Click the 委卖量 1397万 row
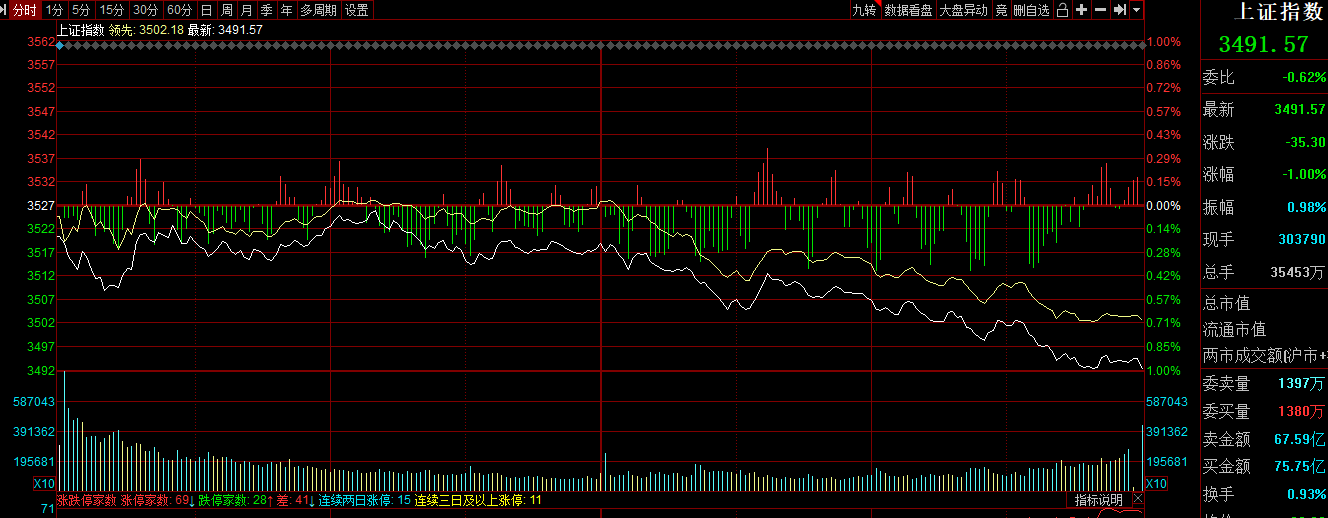This screenshot has height=518, width=1328. [1264, 383]
